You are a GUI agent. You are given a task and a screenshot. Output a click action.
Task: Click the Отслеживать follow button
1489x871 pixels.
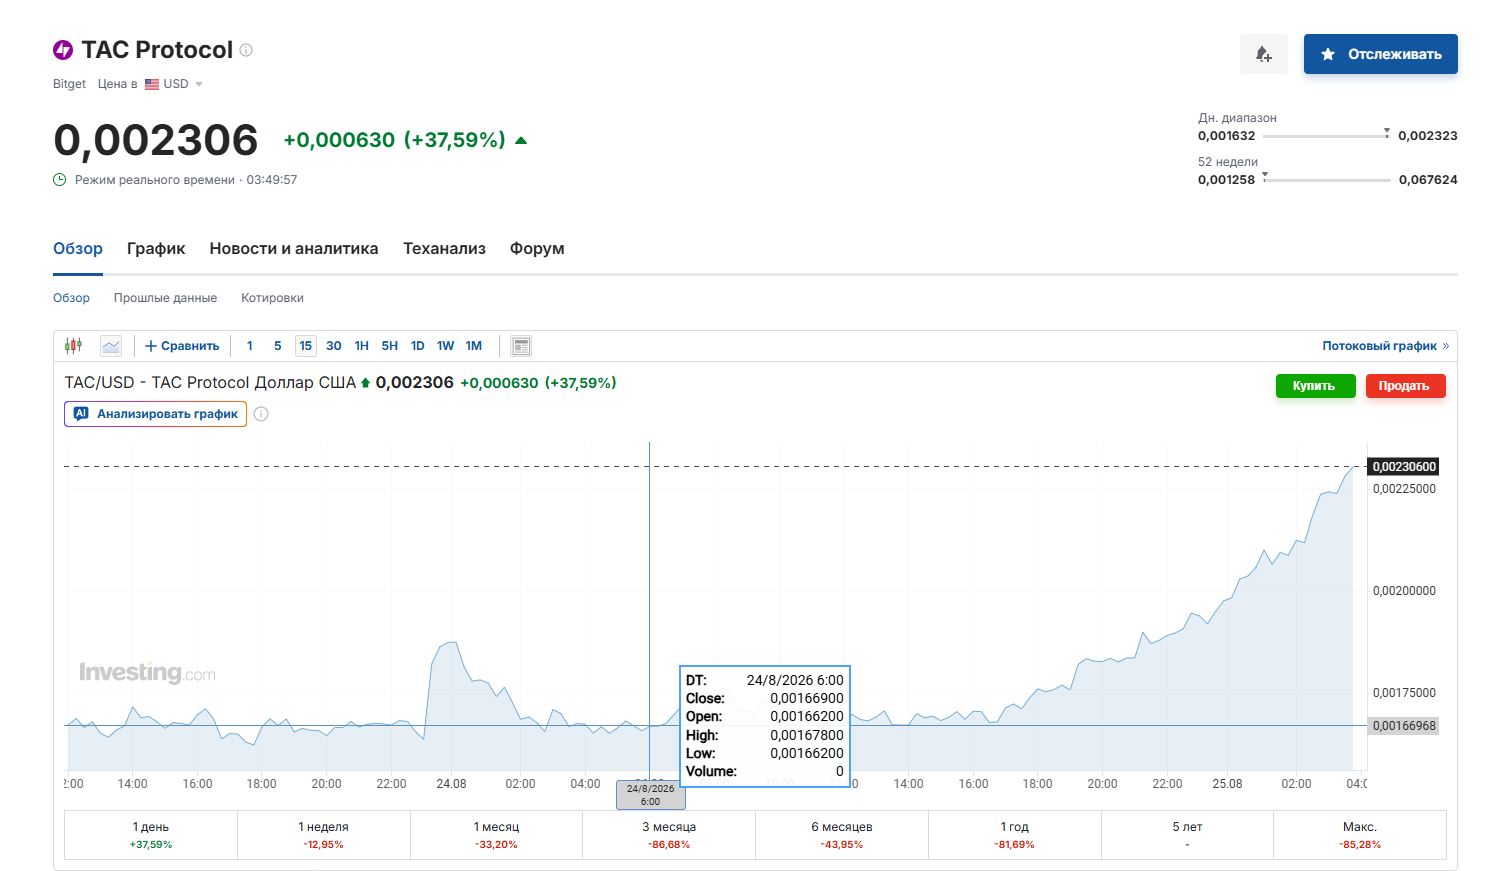(1381, 54)
